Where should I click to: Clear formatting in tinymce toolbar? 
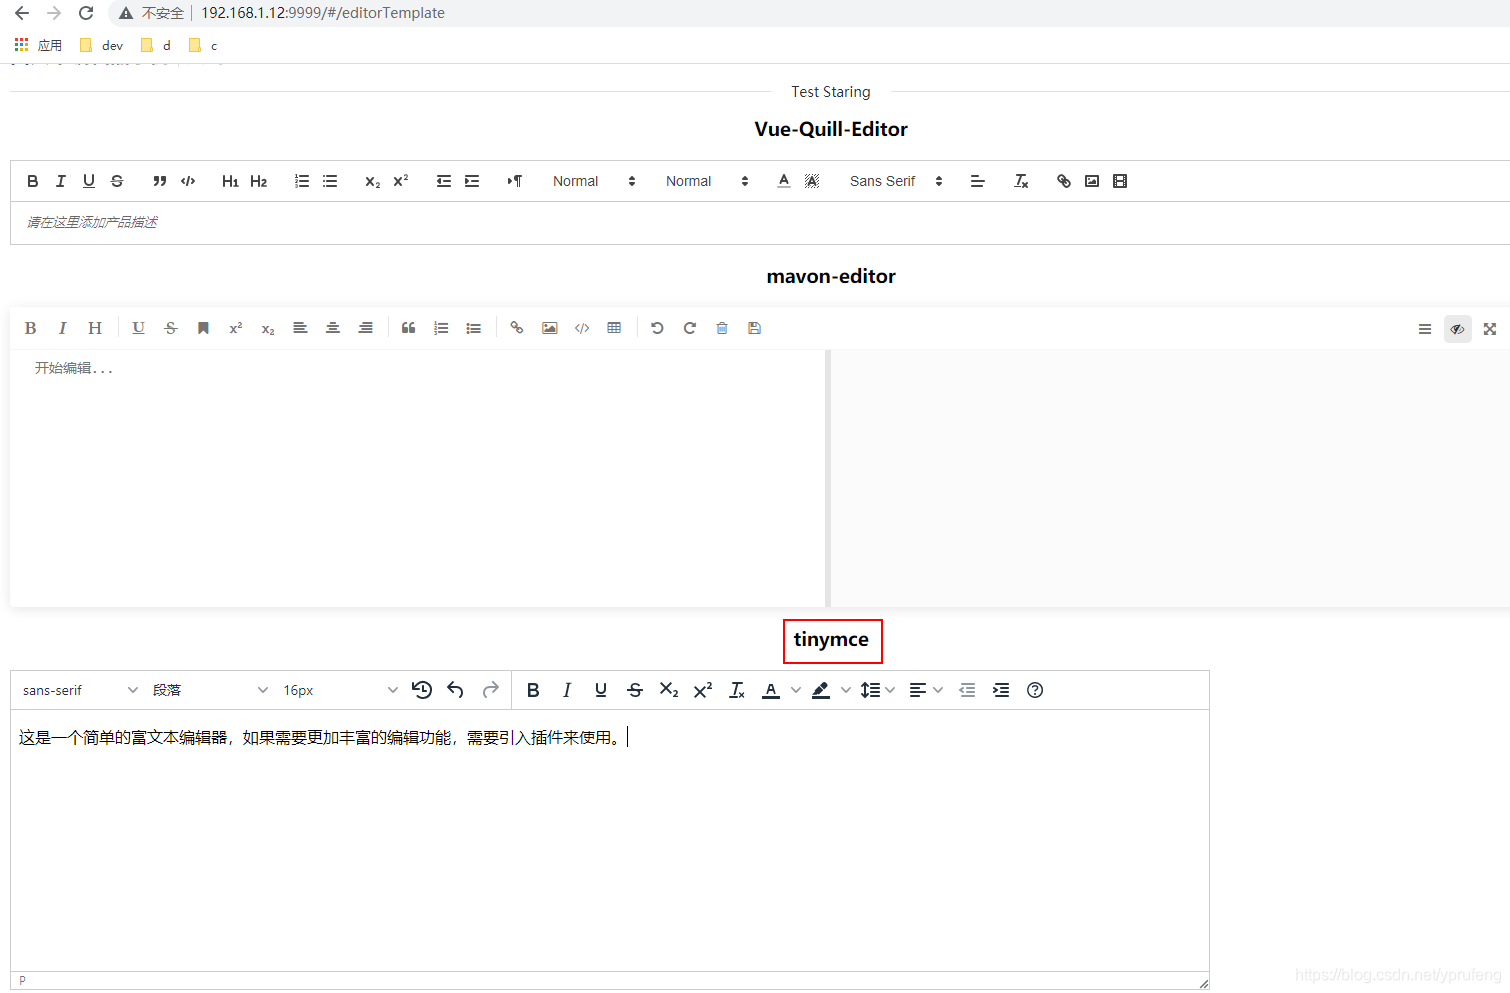pos(737,690)
